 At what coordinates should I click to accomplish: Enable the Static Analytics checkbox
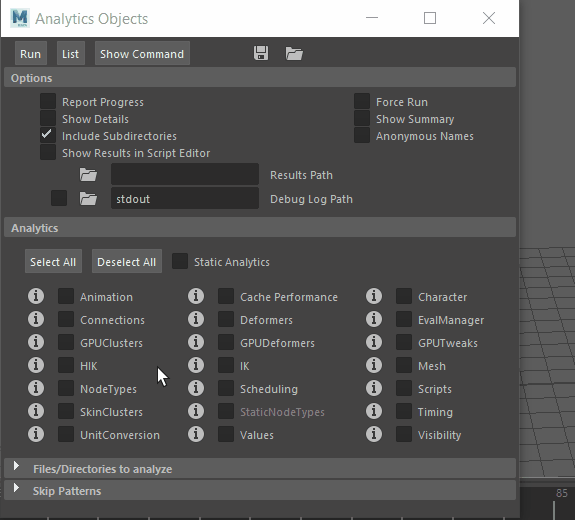click(x=180, y=261)
